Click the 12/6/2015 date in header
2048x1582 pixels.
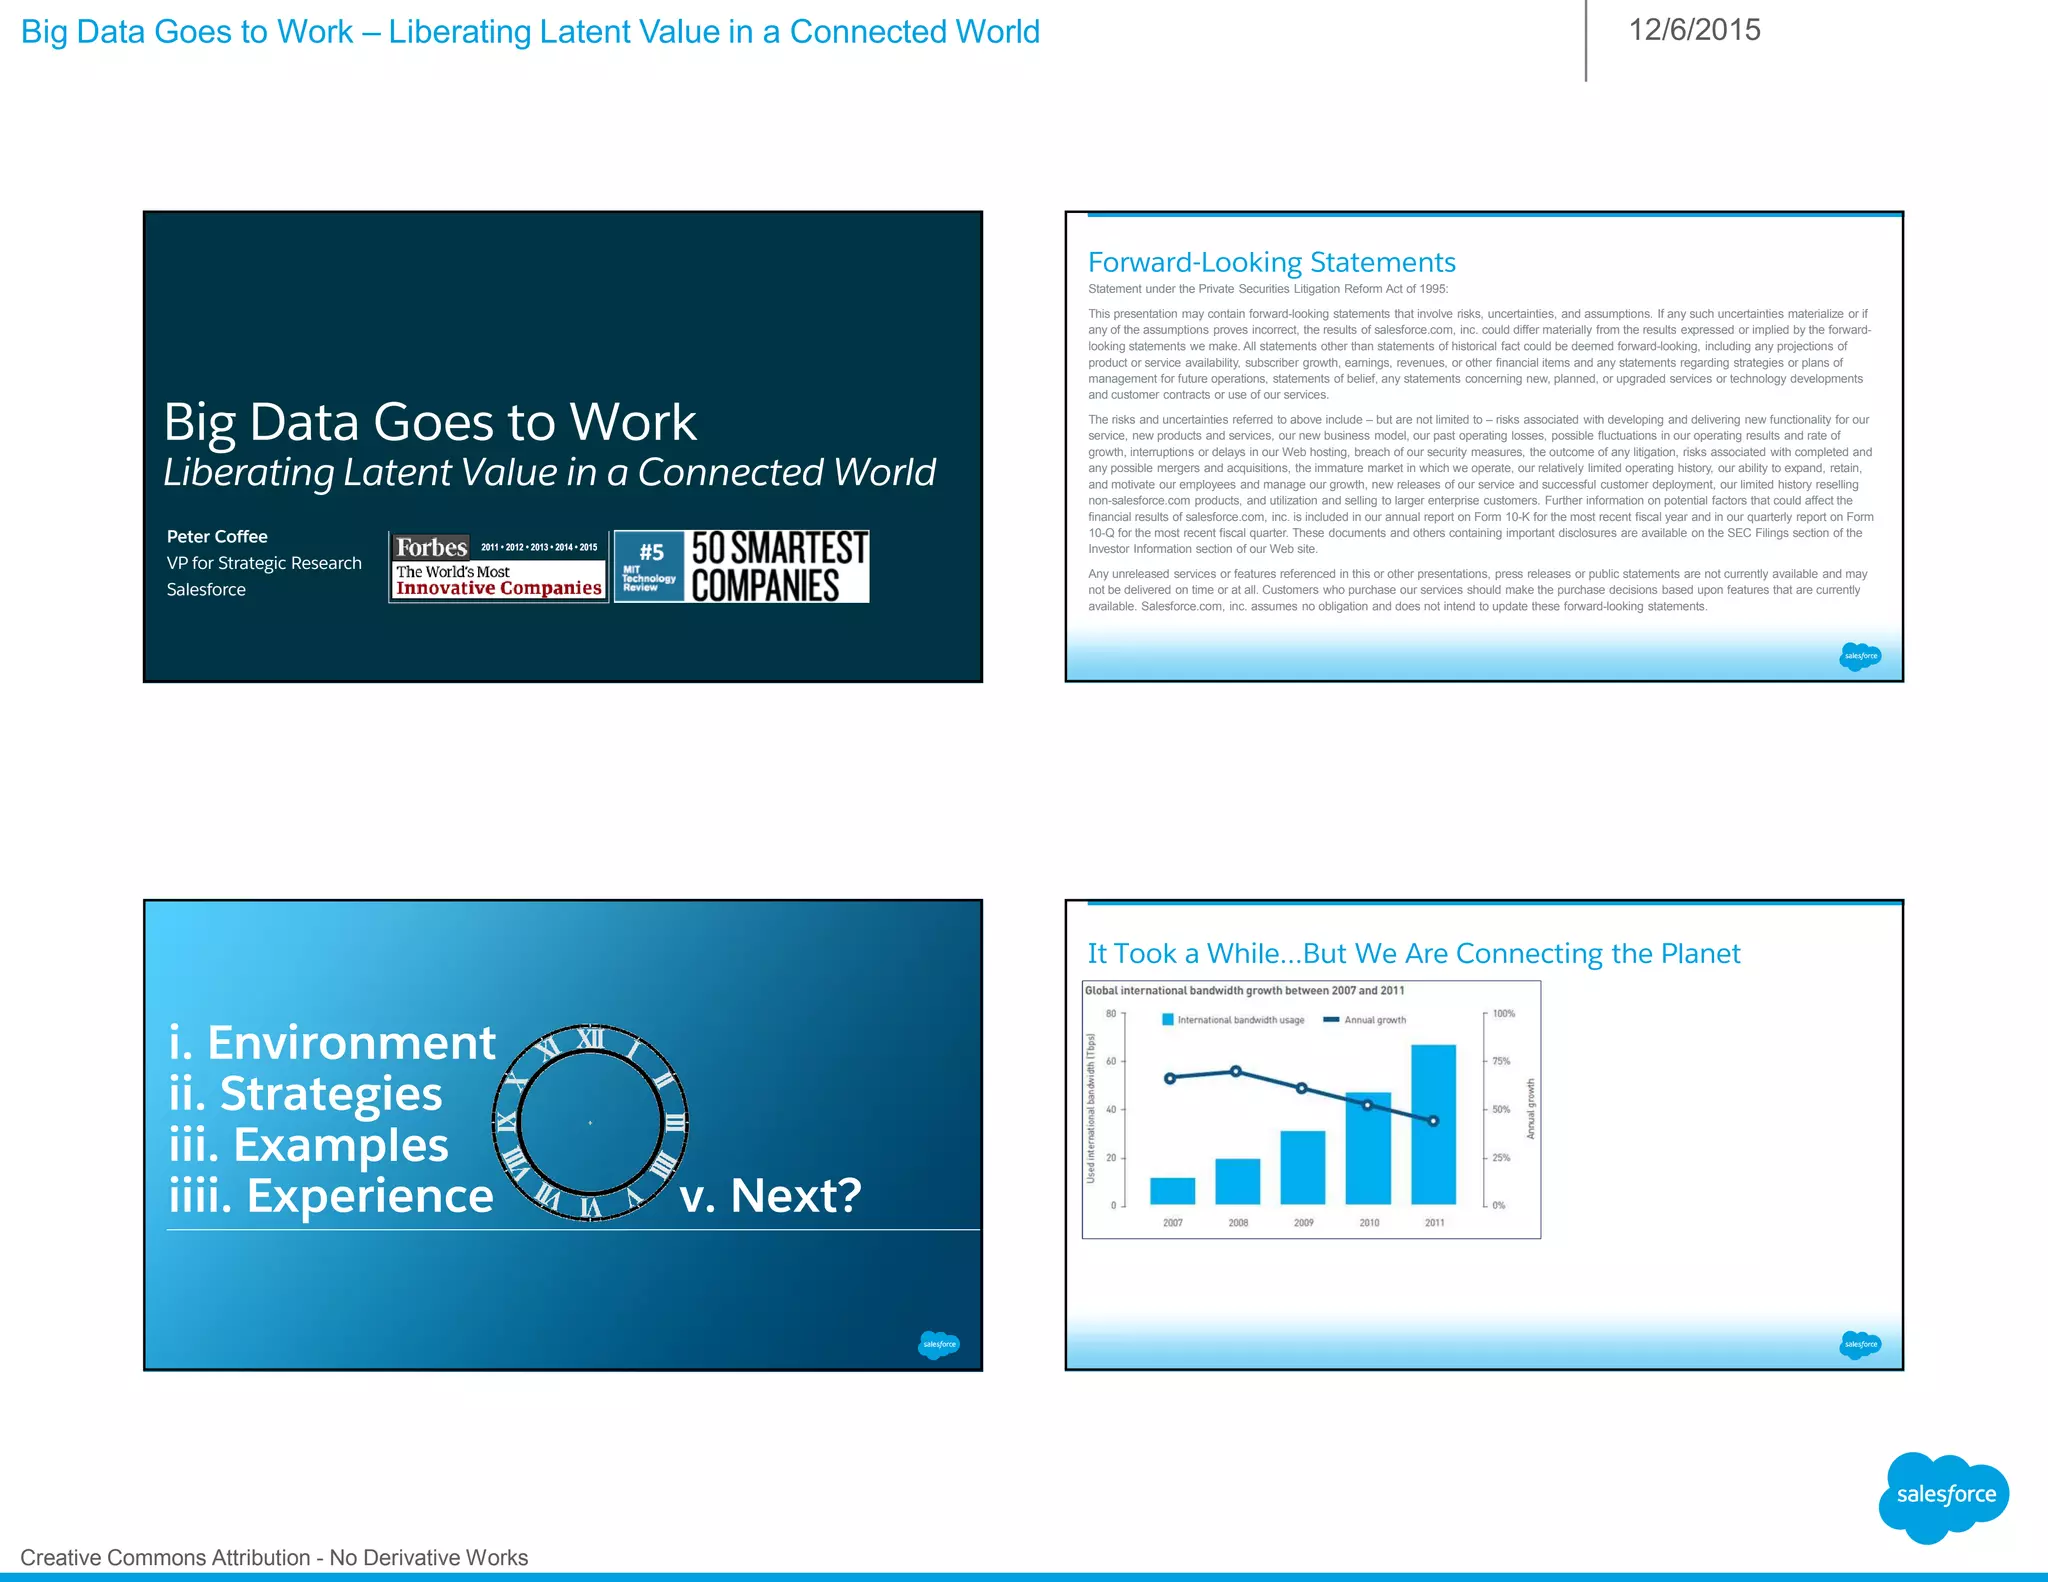[1694, 30]
